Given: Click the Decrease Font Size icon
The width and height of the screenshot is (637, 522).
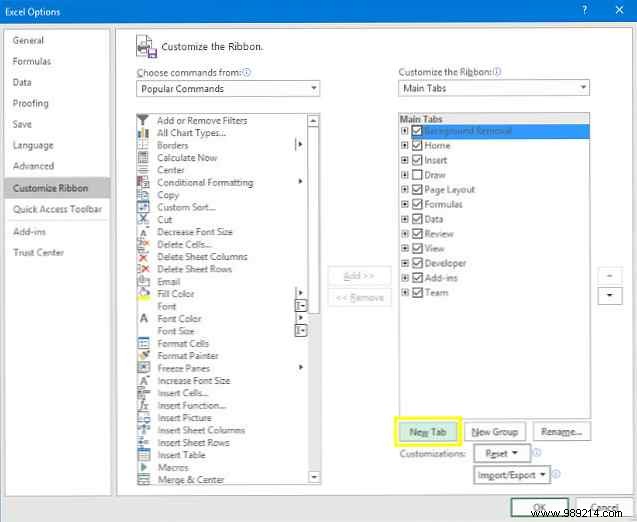Looking at the screenshot, I should (x=143, y=232).
